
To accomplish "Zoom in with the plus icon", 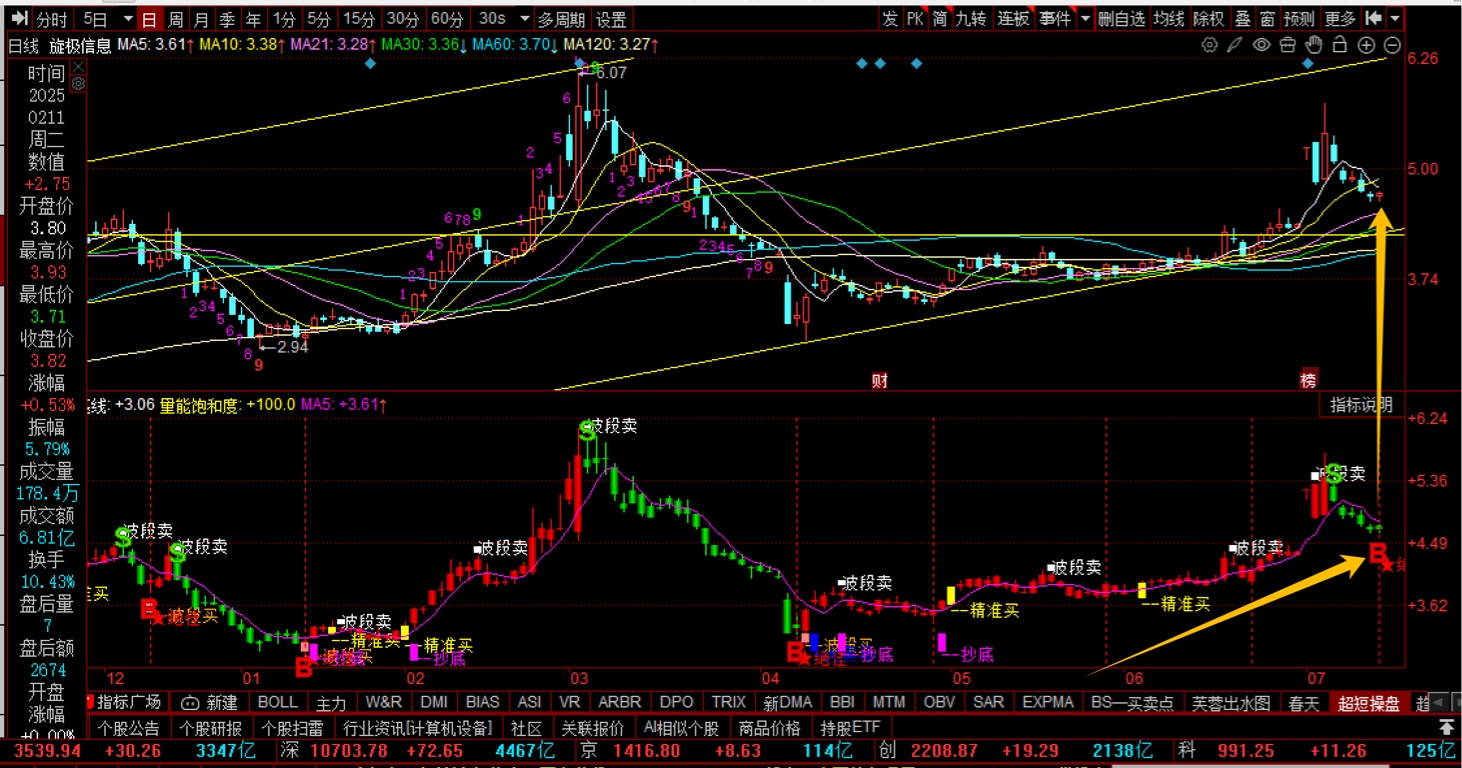I will [x=1366, y=45].
